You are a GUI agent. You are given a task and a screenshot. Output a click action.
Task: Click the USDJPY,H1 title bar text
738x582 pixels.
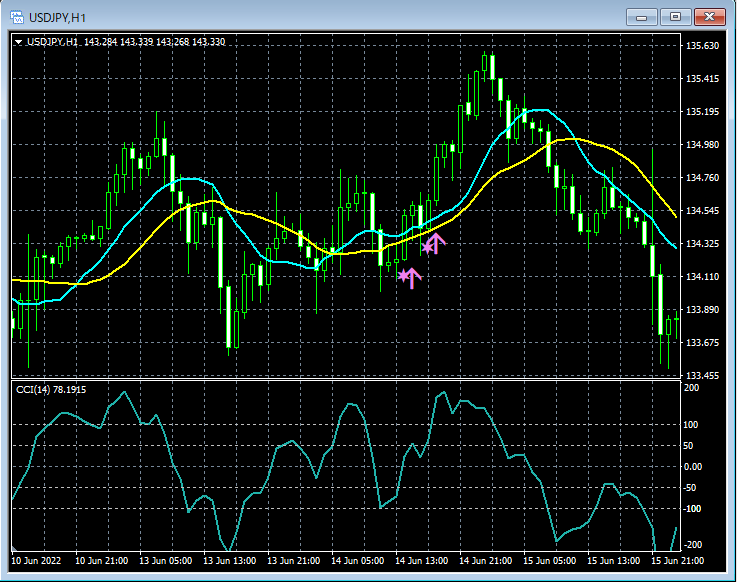[x=57, y=18]
